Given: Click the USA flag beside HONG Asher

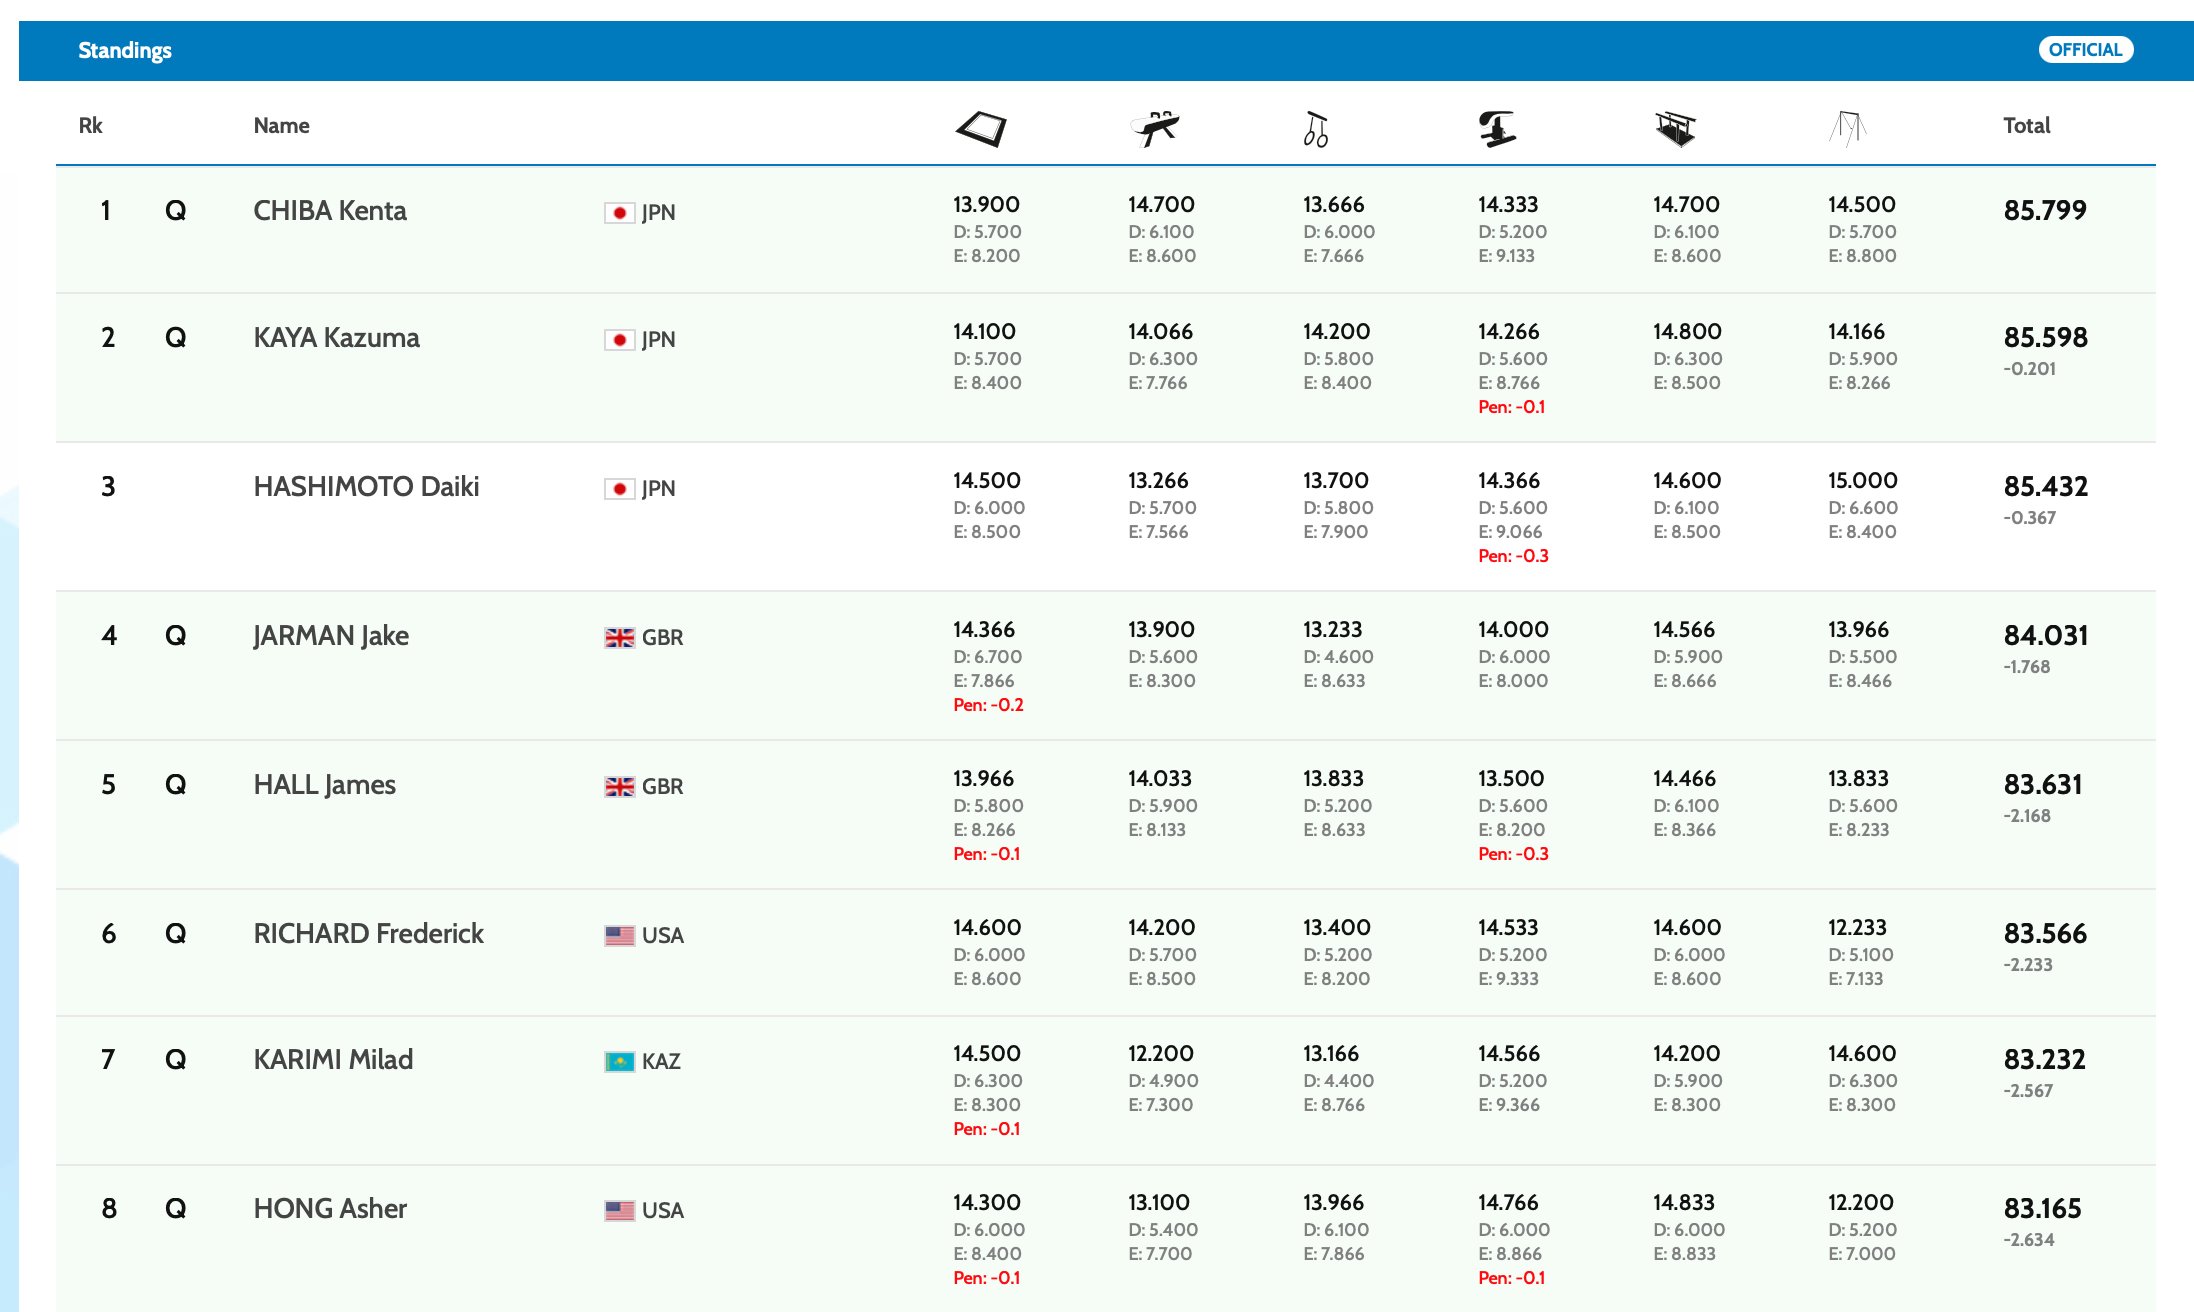Looking at the screenshot, I should click(x=619, y=1211).
